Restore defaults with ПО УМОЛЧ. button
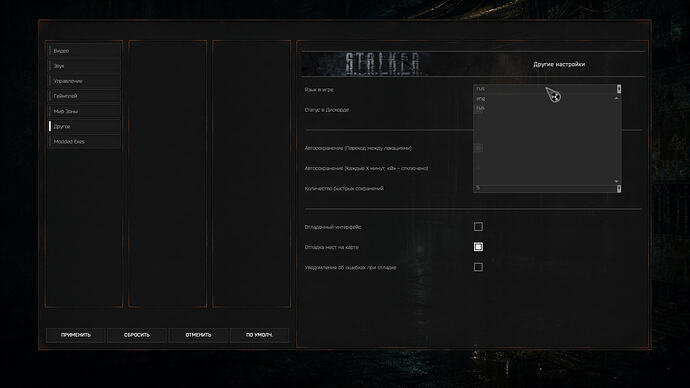Image resolution: width=690 pixels, height=388 pixels. tap(259, 335)
